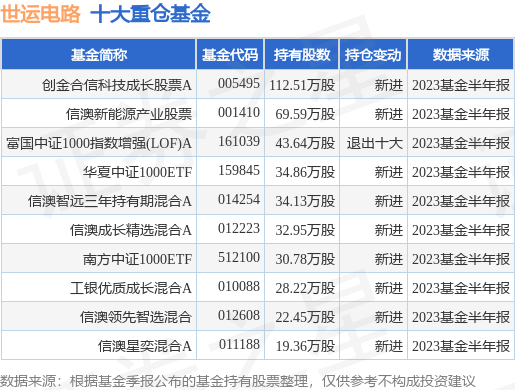Click the 数据来源 column header
The width and height of the screenshot is (515, 390).
pyautogui.click(x=460, y=54)
